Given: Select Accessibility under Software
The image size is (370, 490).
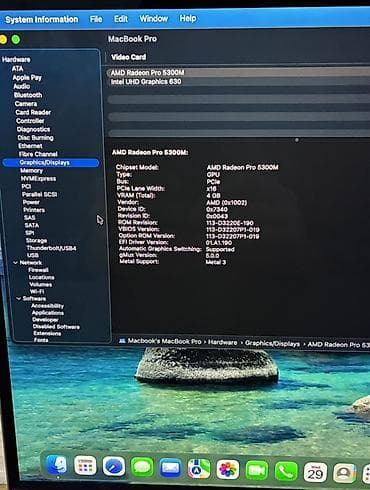Looking at the screenshot, I should 48,306.
